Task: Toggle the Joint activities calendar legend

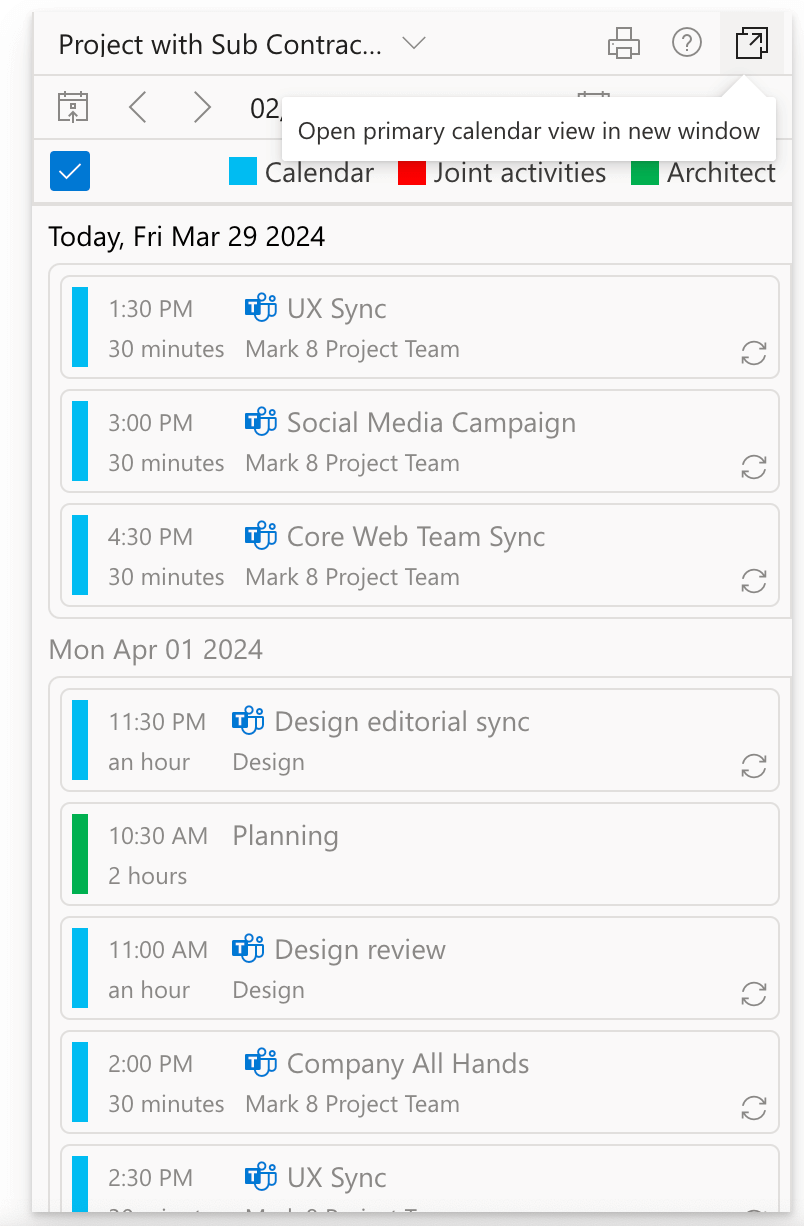Action: 502,173
